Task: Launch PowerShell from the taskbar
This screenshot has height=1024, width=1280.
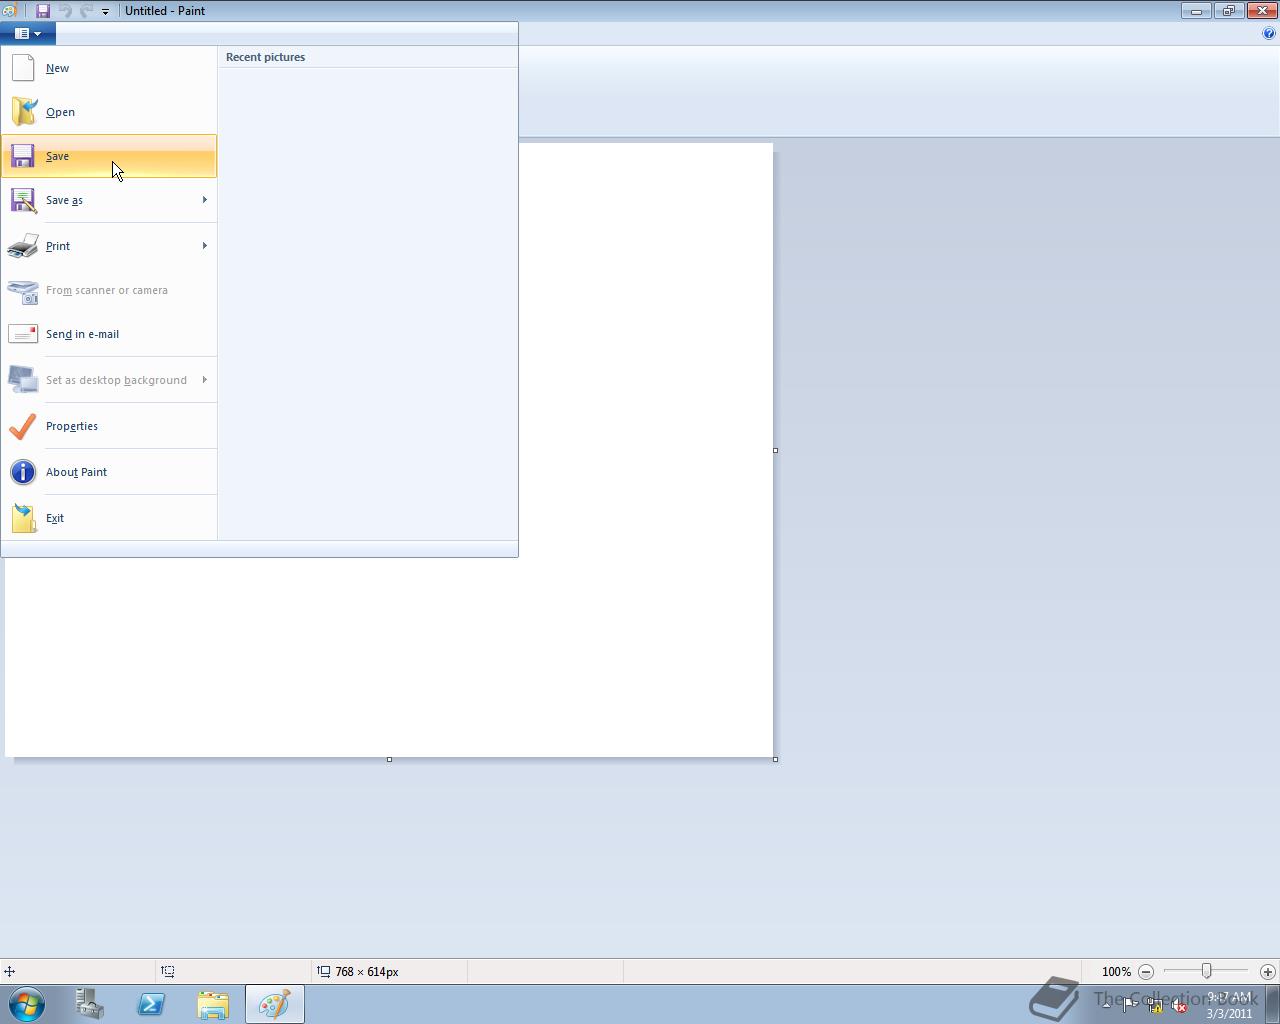Action: [151, 1004]
